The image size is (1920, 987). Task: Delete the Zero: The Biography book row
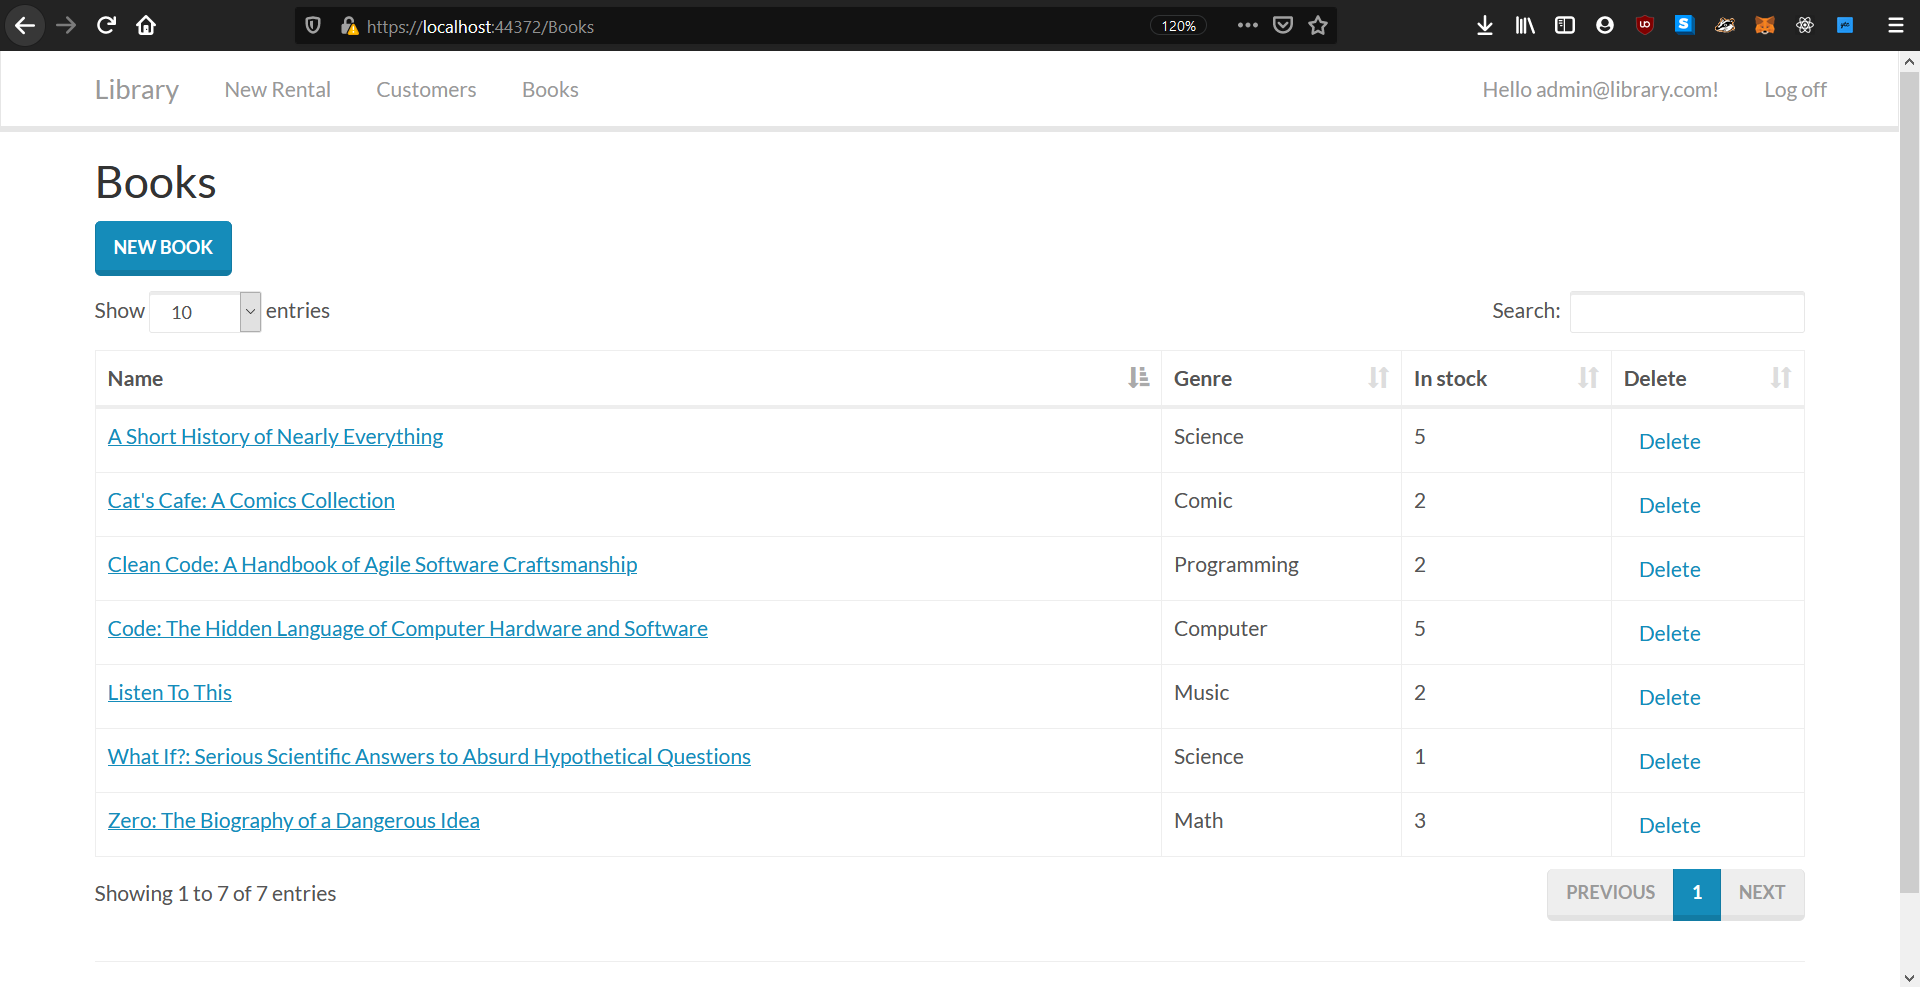tap(1669, 826)
